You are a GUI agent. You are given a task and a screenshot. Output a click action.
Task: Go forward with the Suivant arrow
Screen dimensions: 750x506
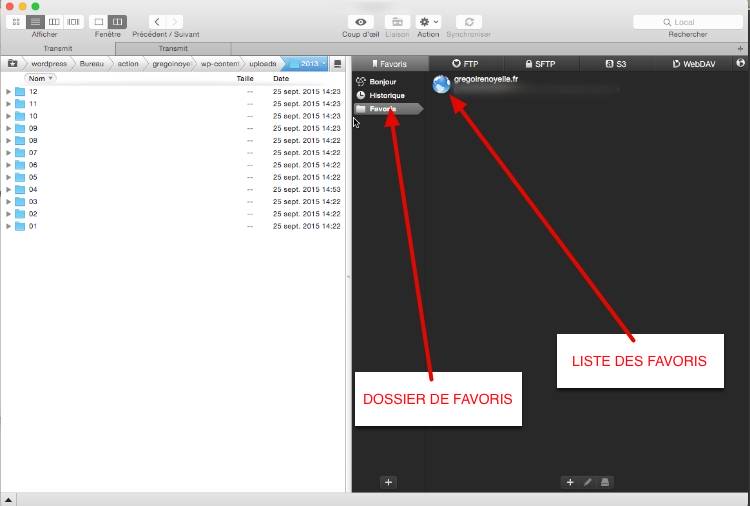coord(175,22)
